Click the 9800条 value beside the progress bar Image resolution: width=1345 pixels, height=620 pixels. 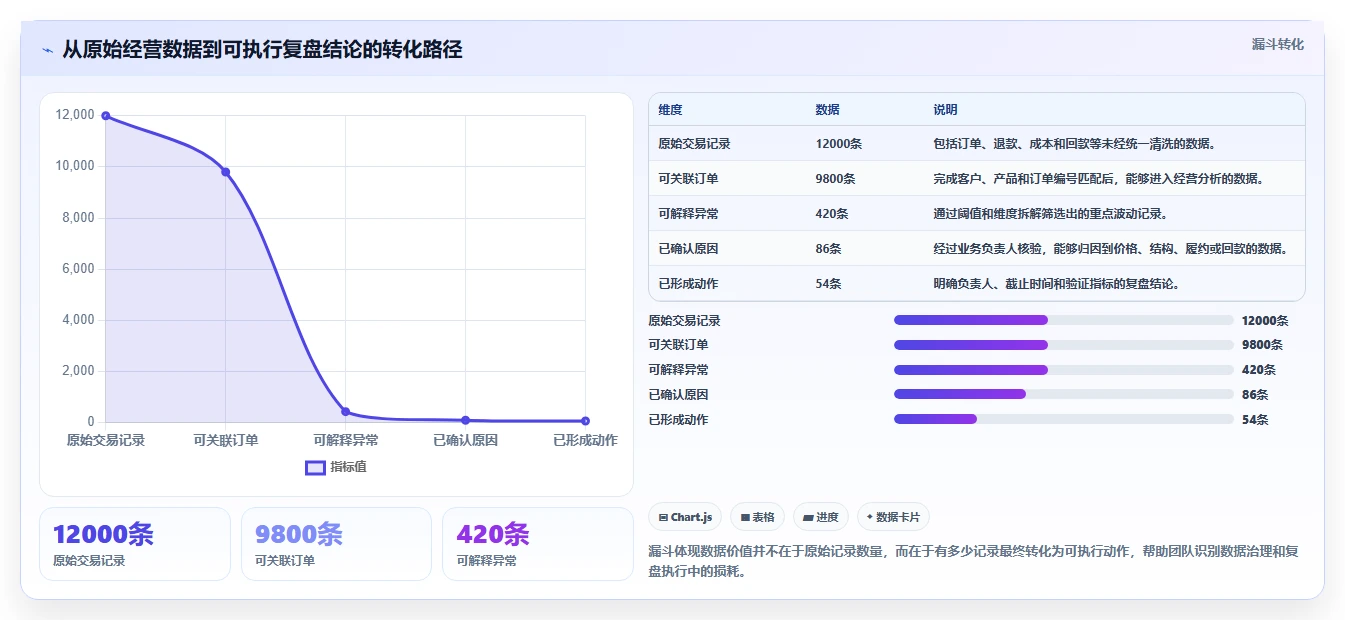pos(1262,344)
